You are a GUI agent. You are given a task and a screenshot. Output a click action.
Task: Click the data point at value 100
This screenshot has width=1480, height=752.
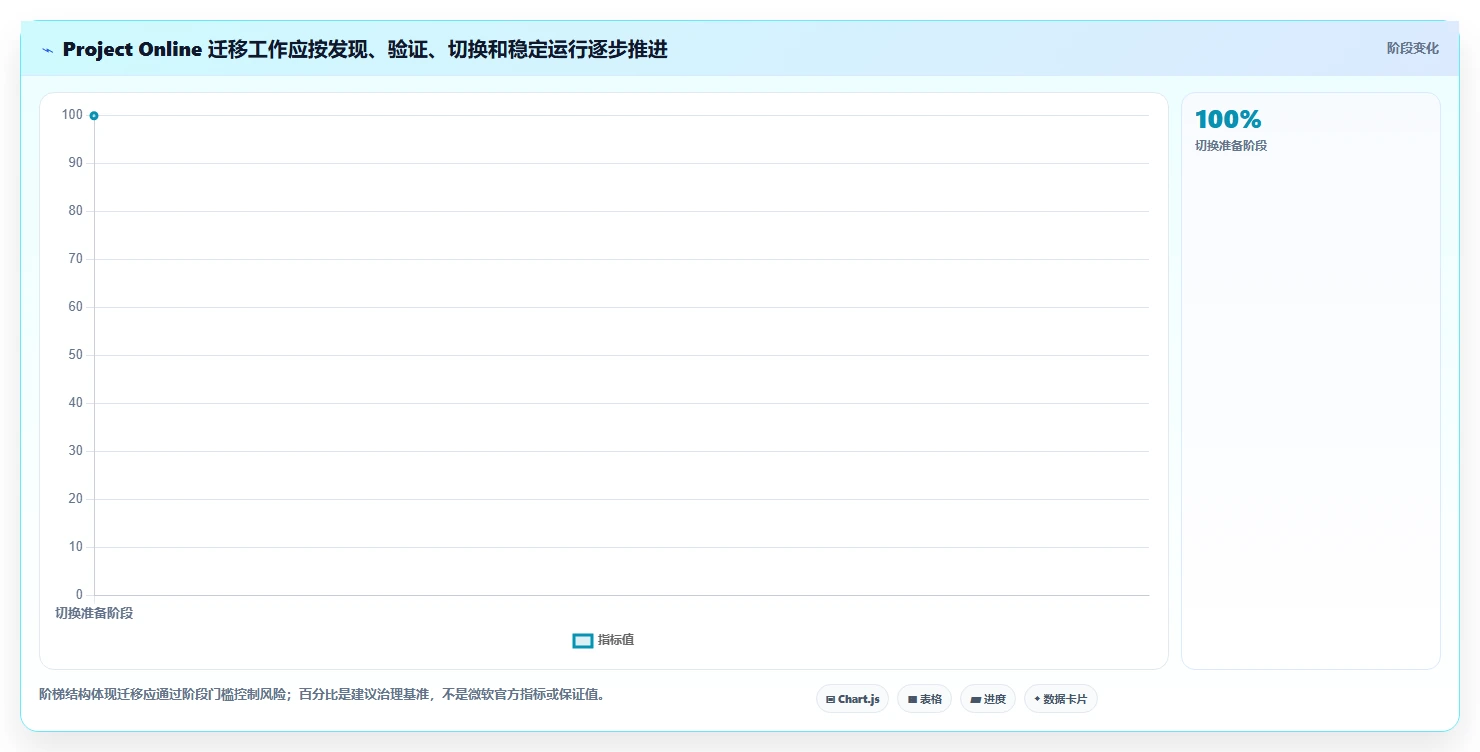coord(94,116)
